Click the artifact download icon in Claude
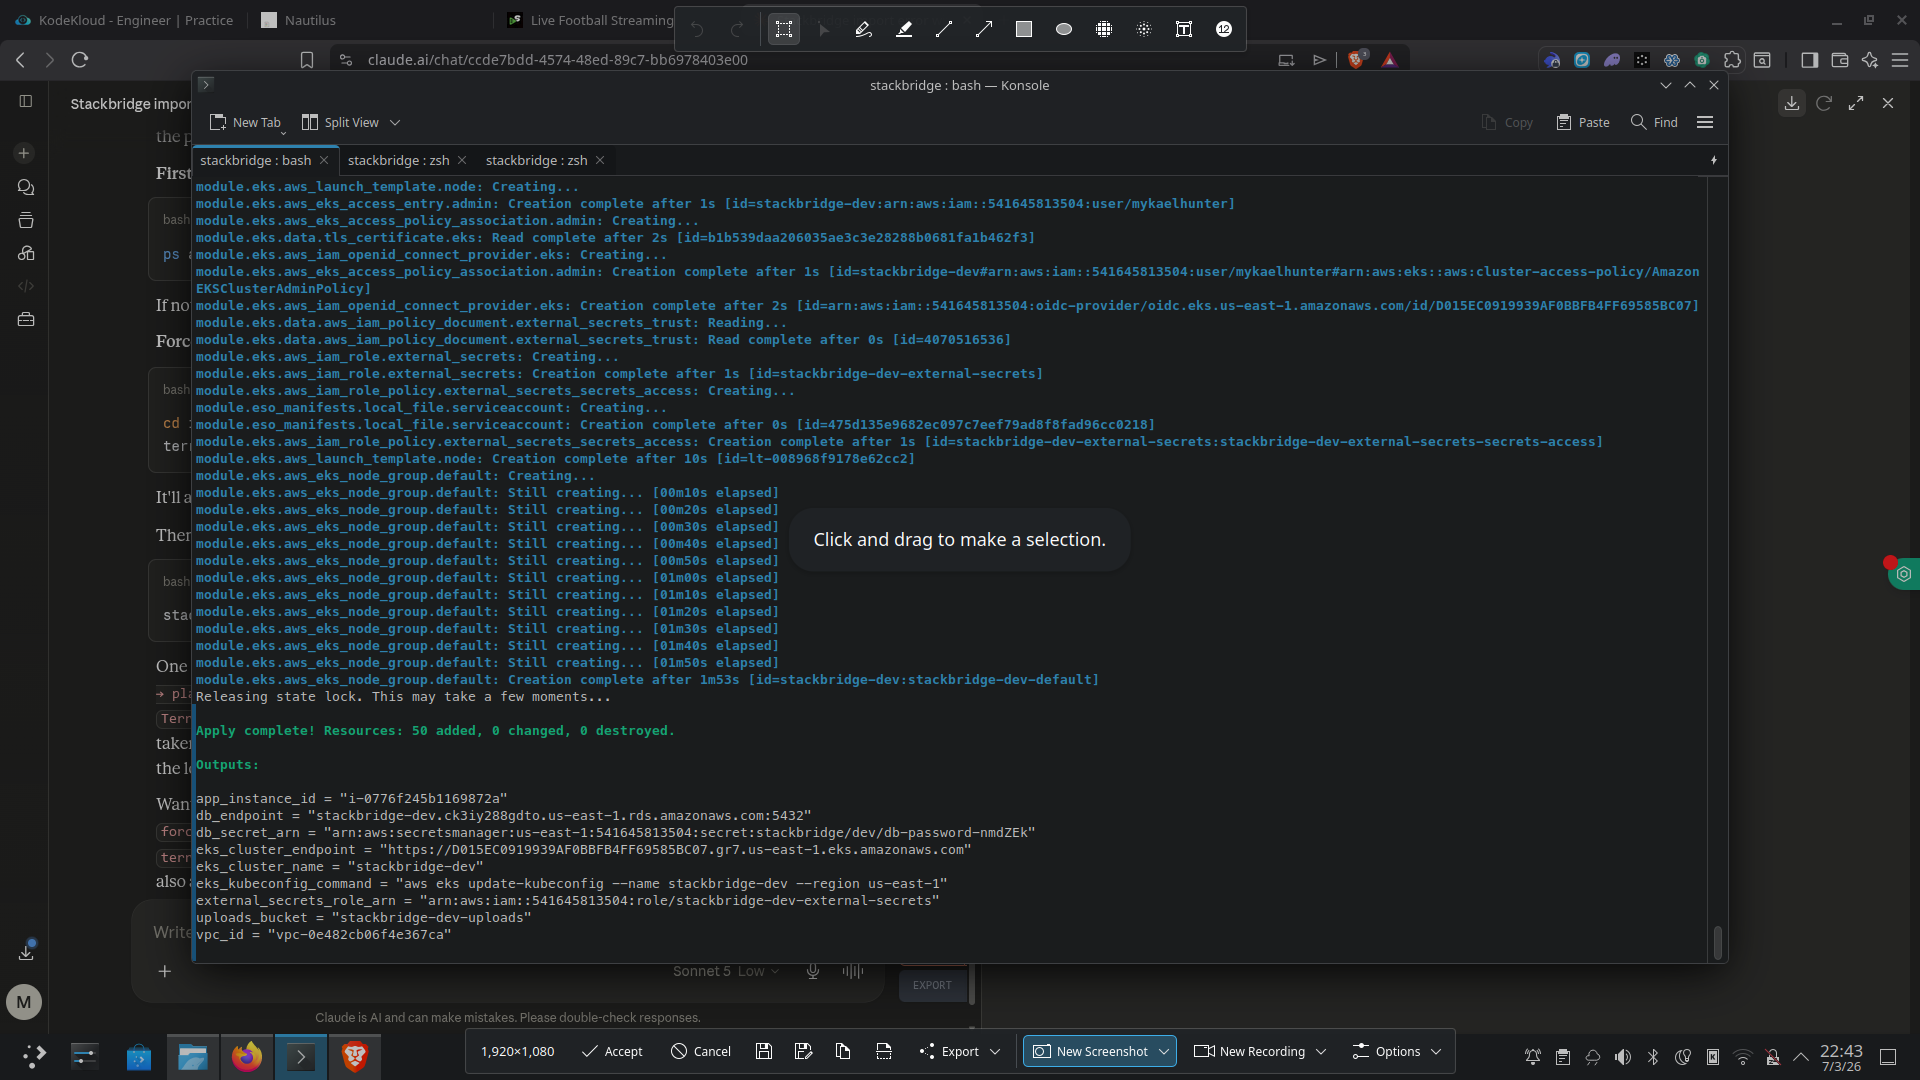Image resolution: width=1920 pixels, height=1080 pixels. point(1792,103)
